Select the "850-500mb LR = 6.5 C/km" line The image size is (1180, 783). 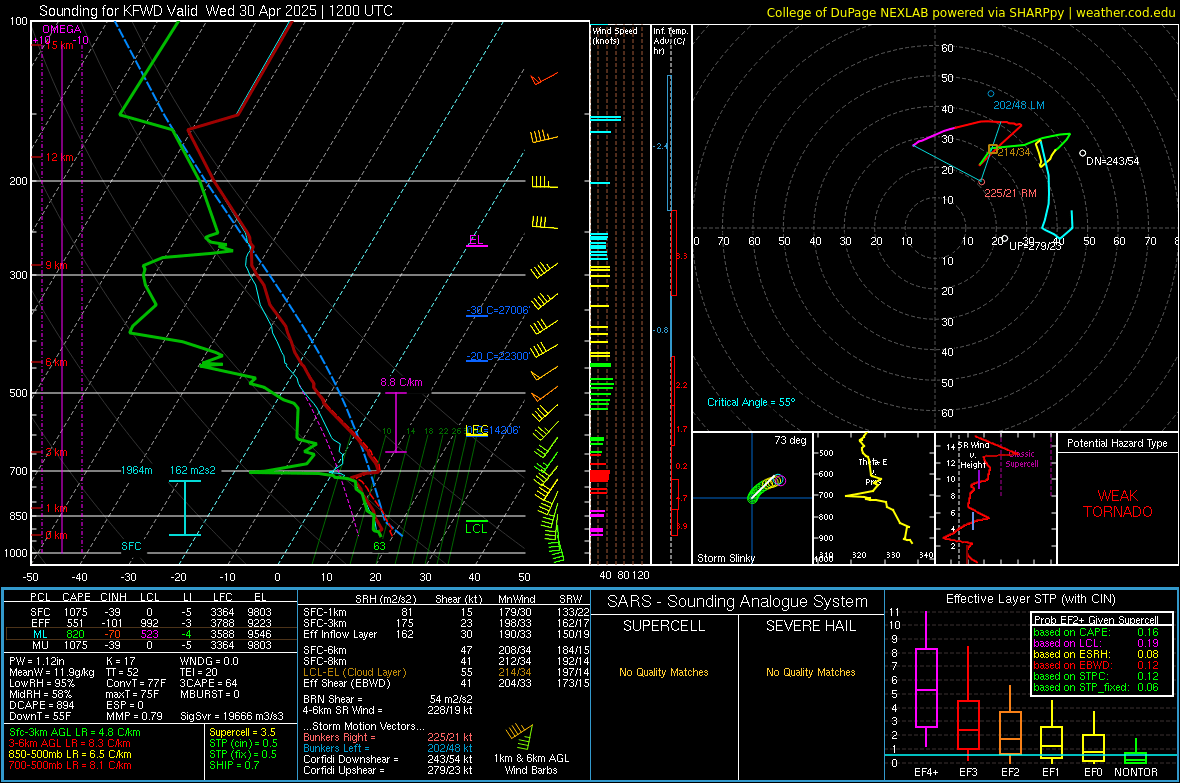click(x=70, y=754)
